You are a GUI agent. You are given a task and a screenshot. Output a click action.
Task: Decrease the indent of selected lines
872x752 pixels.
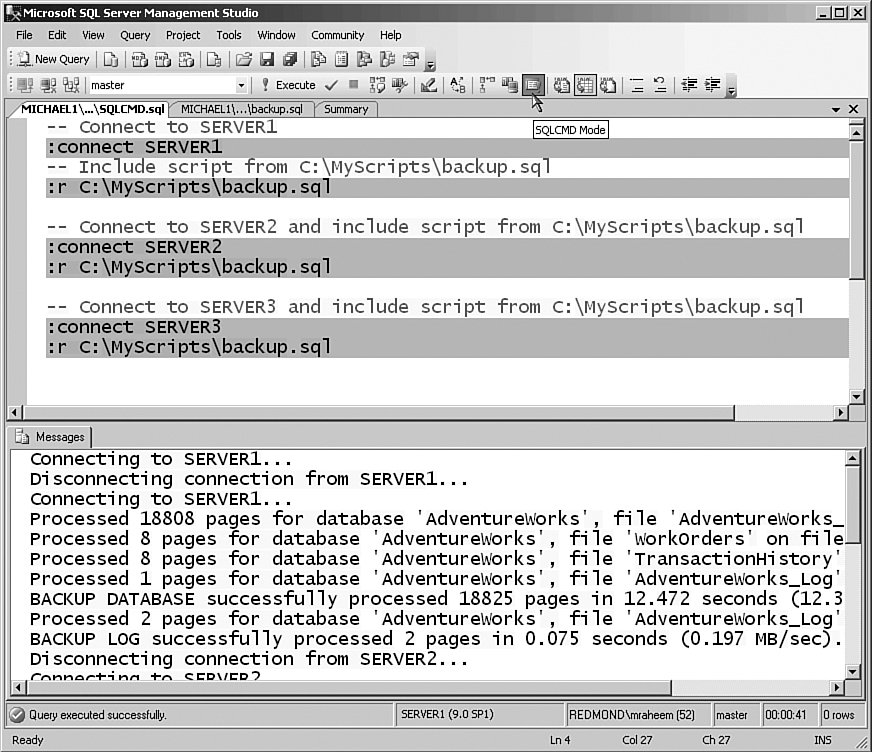tap(689, 85)
